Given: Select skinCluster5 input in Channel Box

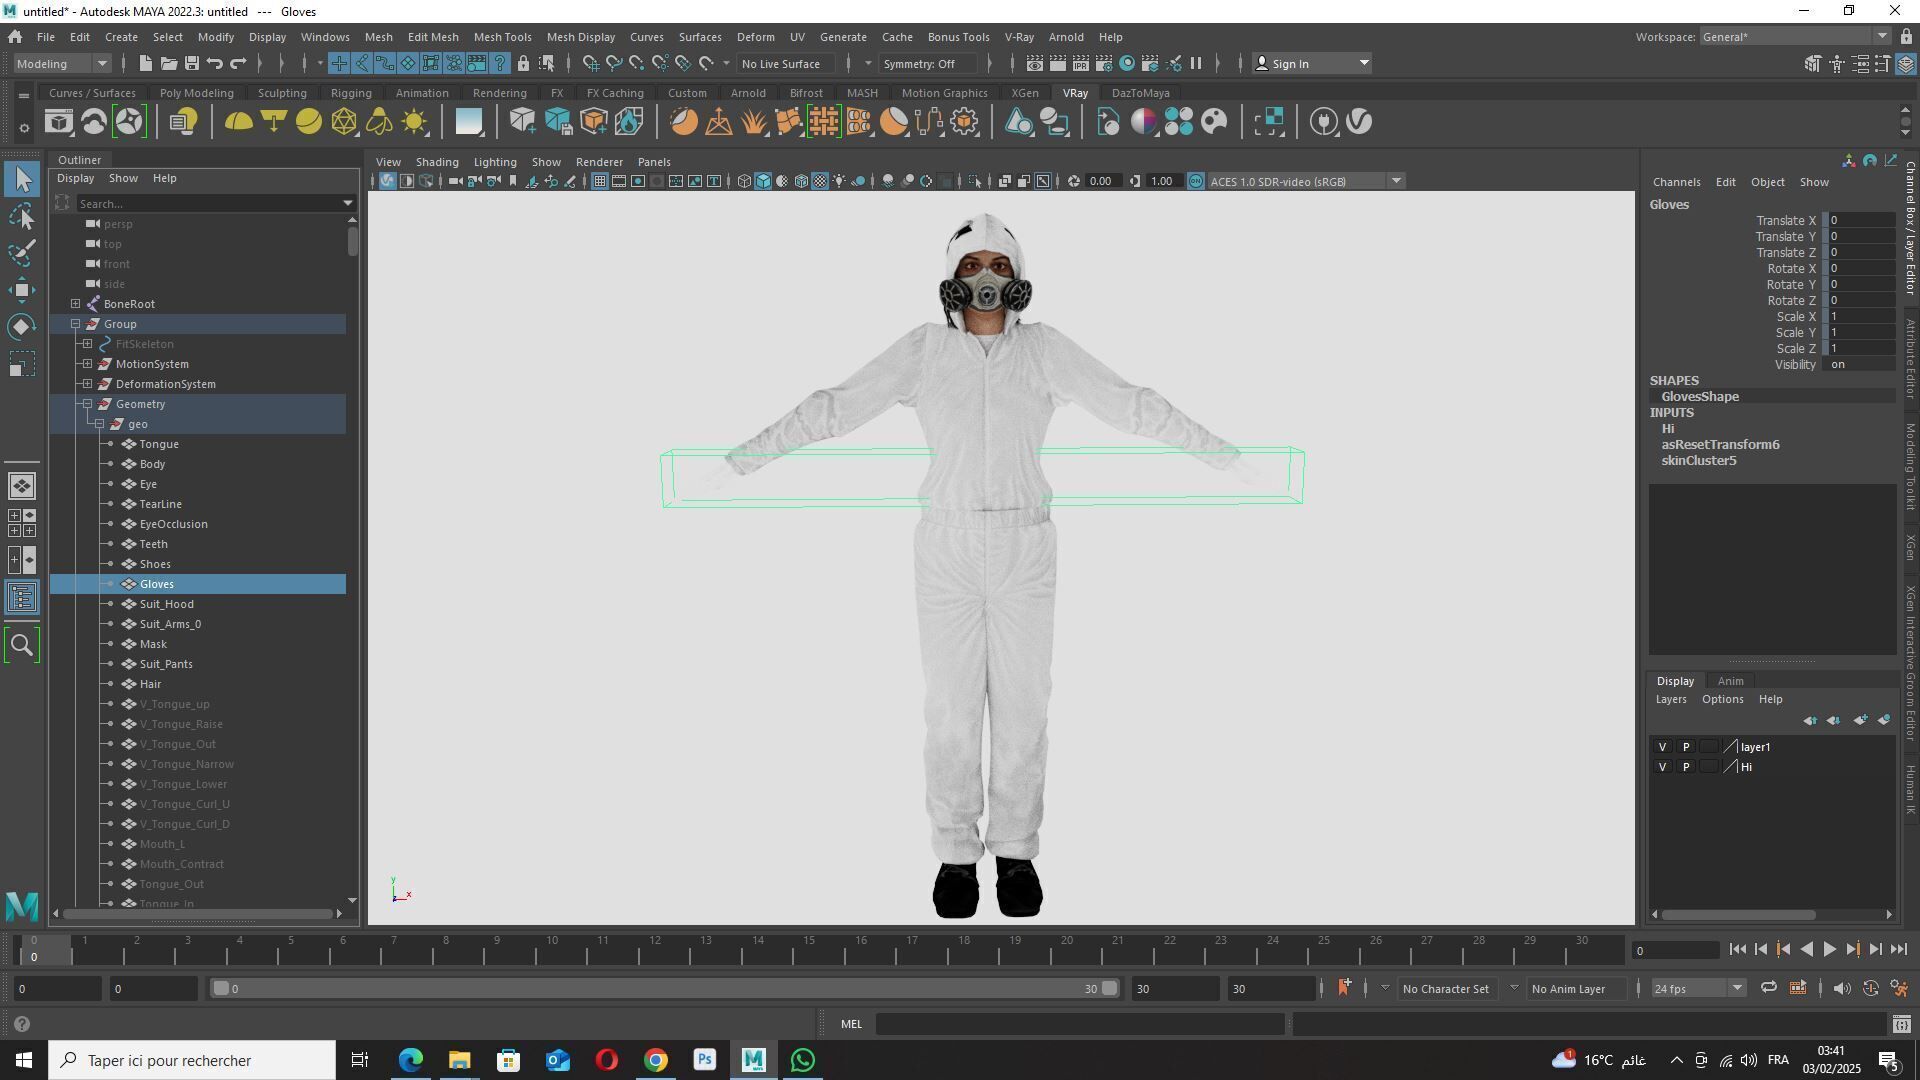Looking at the screenshot, I should (1698, 461).
